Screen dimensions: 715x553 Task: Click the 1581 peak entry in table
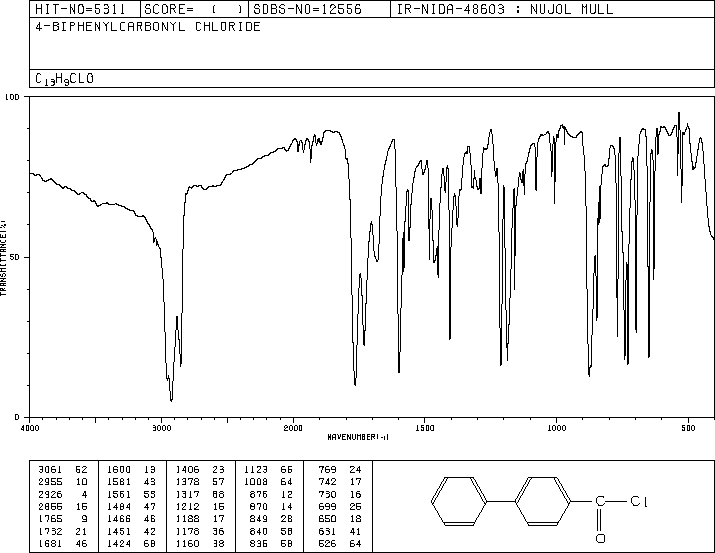pyautogui.click(x=131, y=482)
